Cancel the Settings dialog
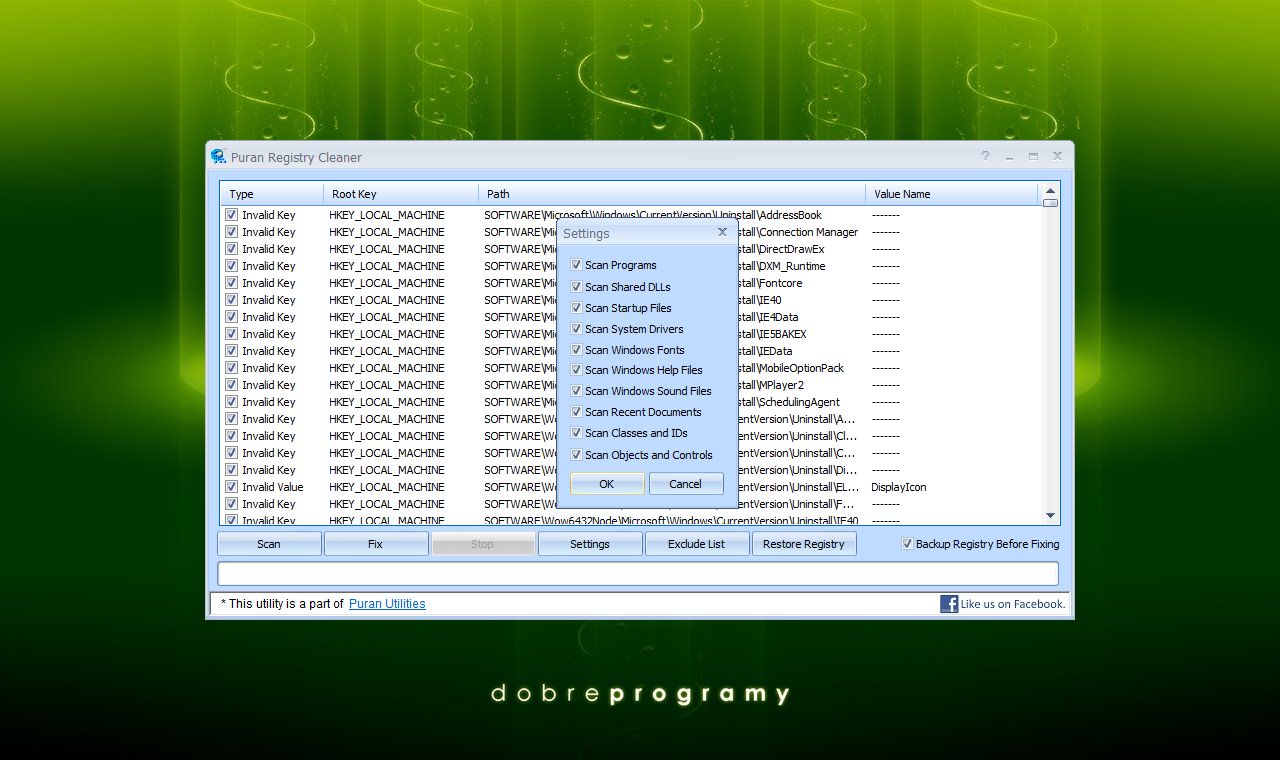1280x760 pixels. [x=686, y=484]
